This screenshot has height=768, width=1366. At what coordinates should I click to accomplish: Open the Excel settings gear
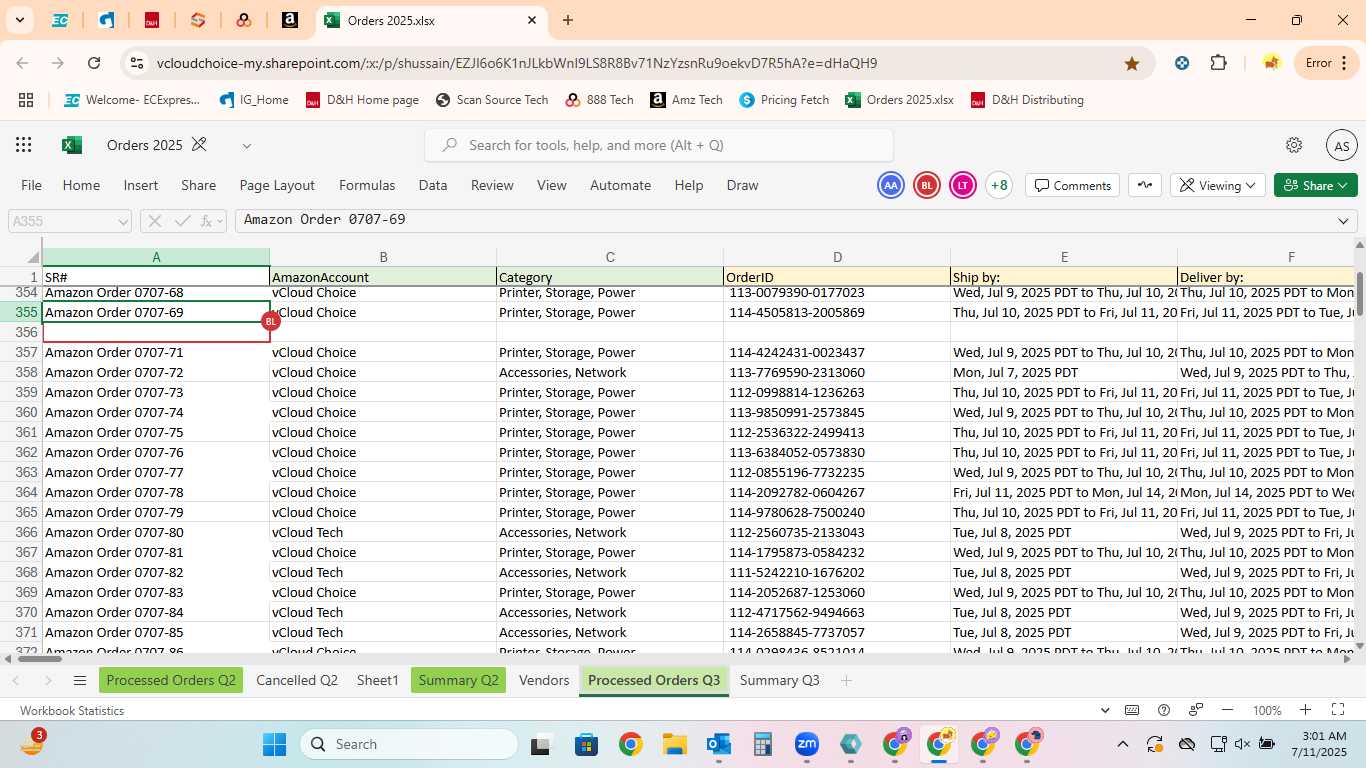1294,145
